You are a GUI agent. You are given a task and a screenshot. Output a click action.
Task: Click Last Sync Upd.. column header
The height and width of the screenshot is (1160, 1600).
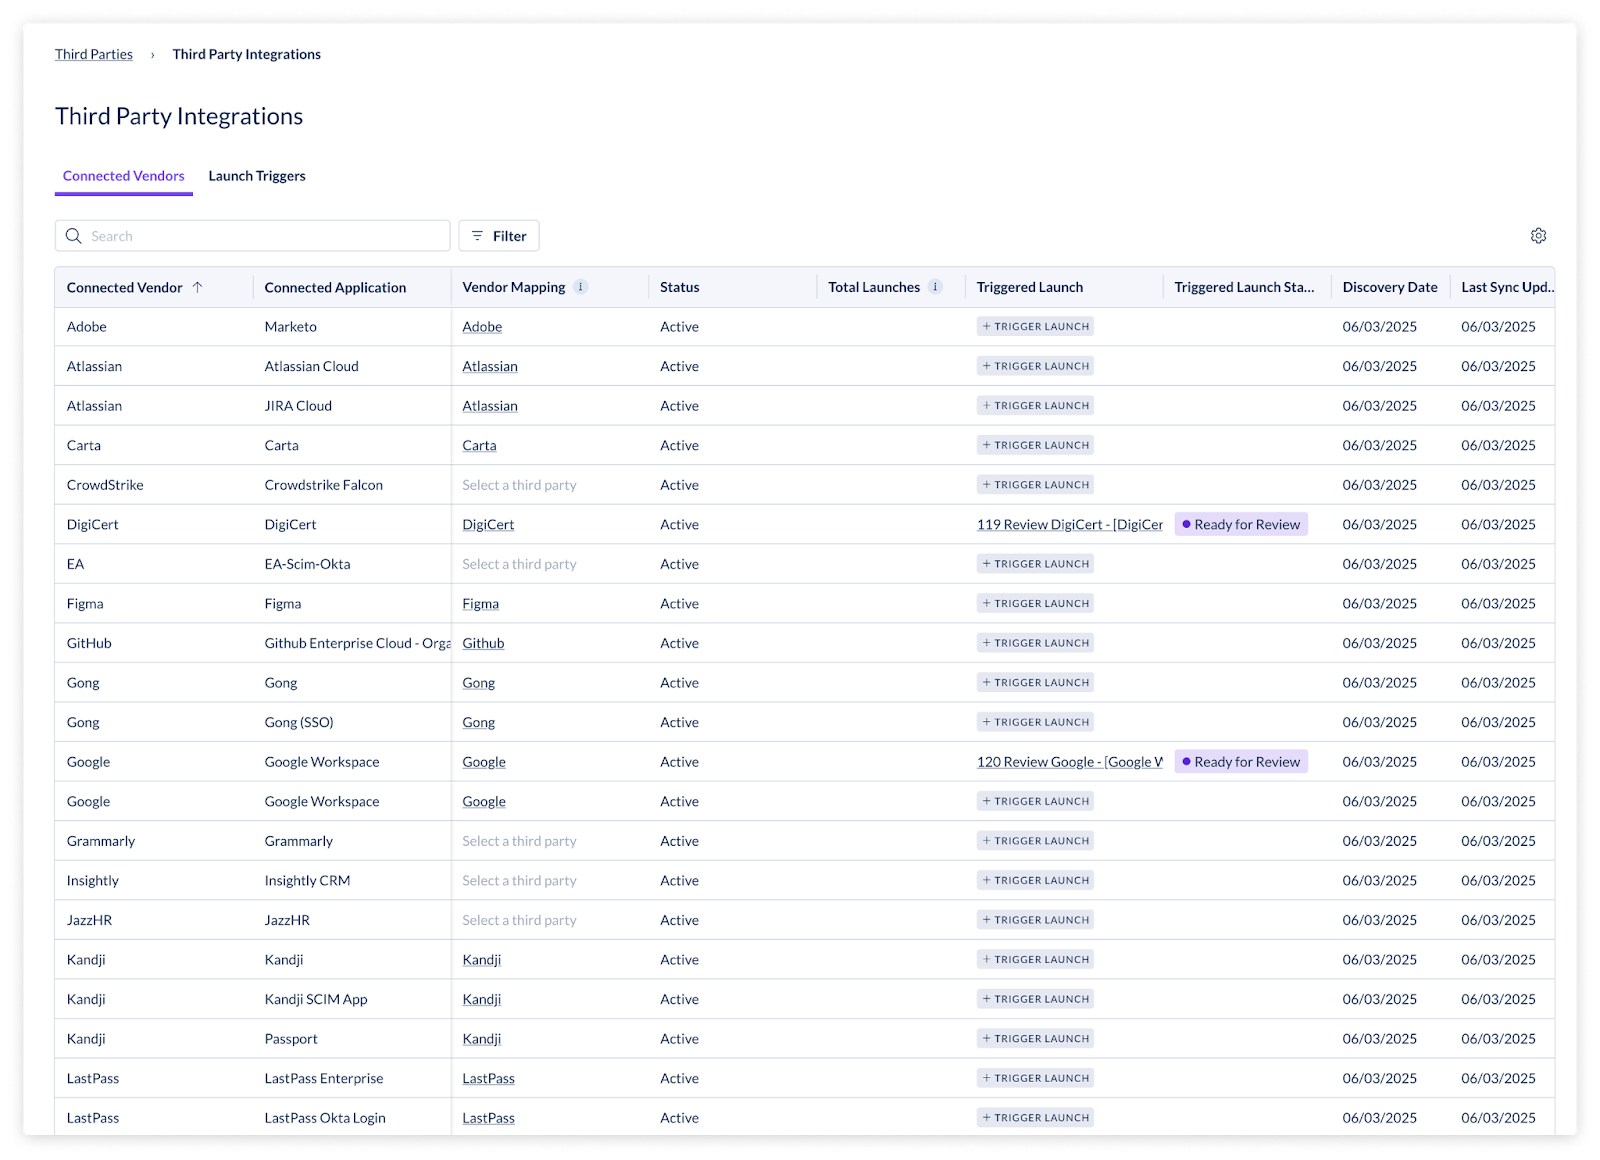click(1507, 287)
